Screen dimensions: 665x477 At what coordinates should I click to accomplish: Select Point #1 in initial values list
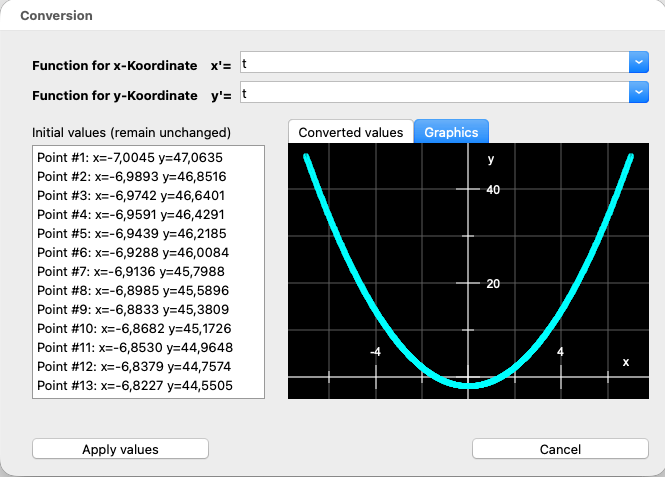point(129,157)
